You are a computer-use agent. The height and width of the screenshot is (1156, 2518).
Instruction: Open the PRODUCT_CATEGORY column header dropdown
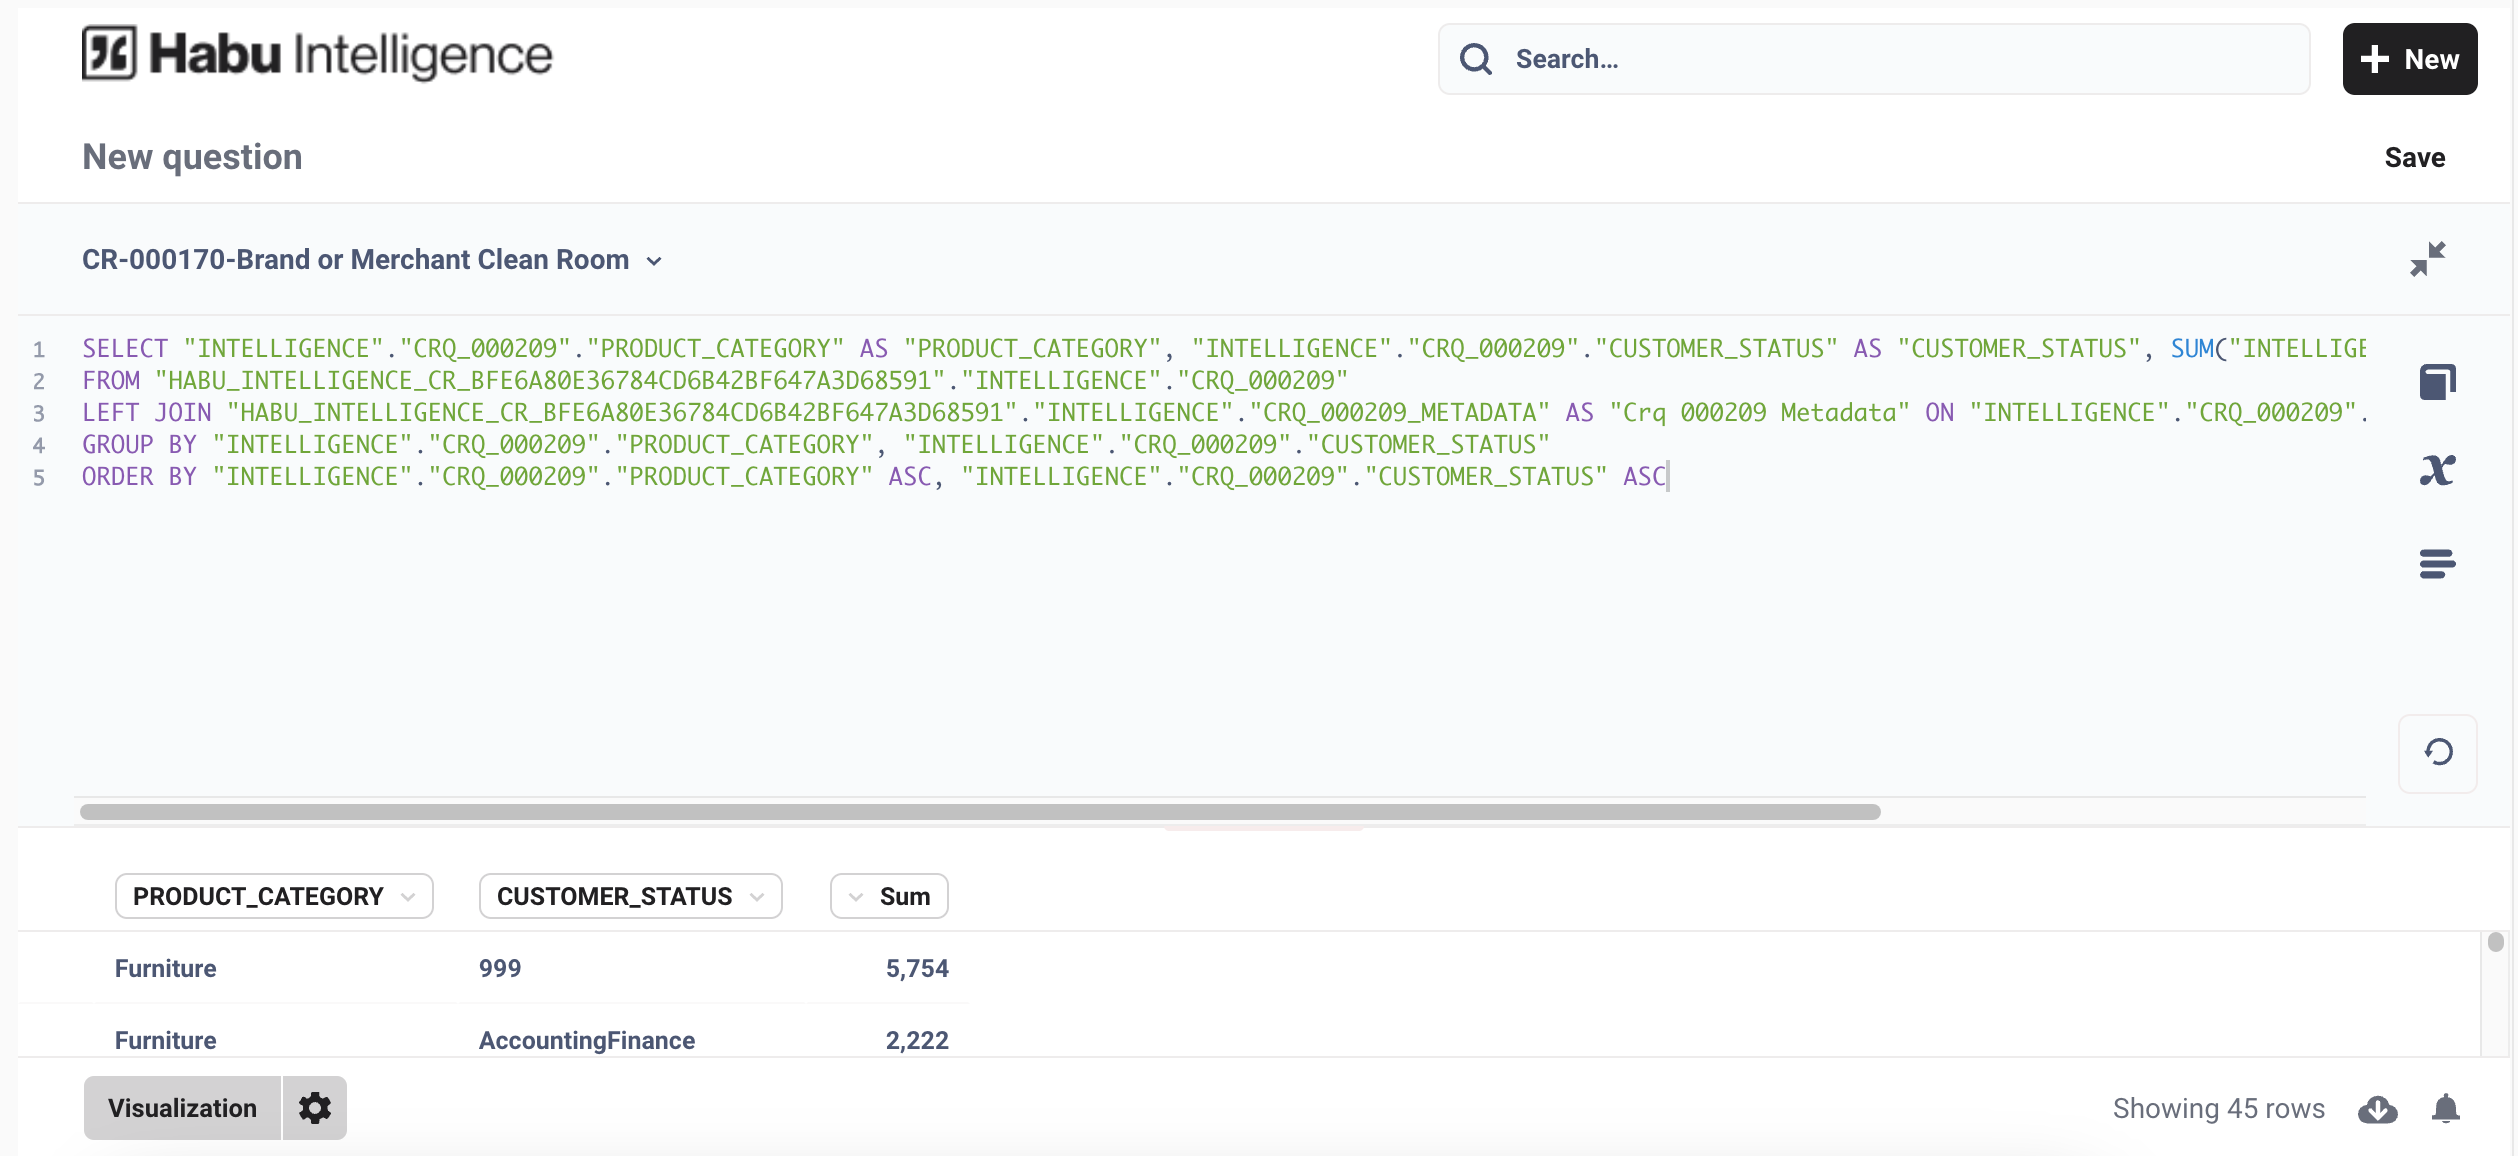tap(274, 896)
